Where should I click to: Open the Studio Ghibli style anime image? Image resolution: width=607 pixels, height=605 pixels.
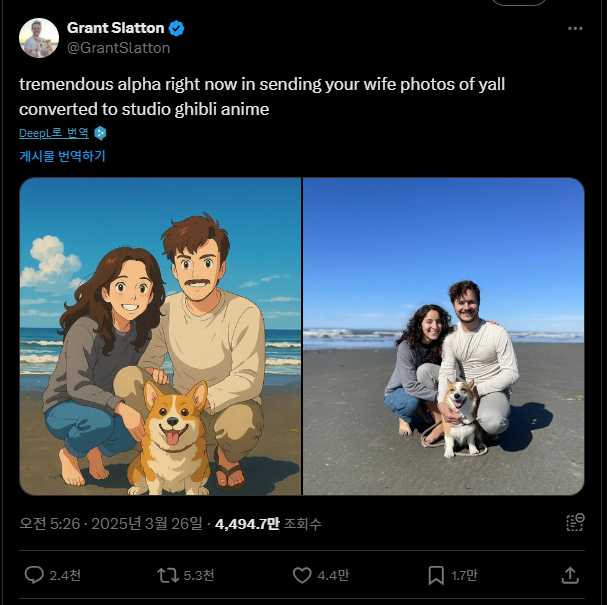point(160,336)
